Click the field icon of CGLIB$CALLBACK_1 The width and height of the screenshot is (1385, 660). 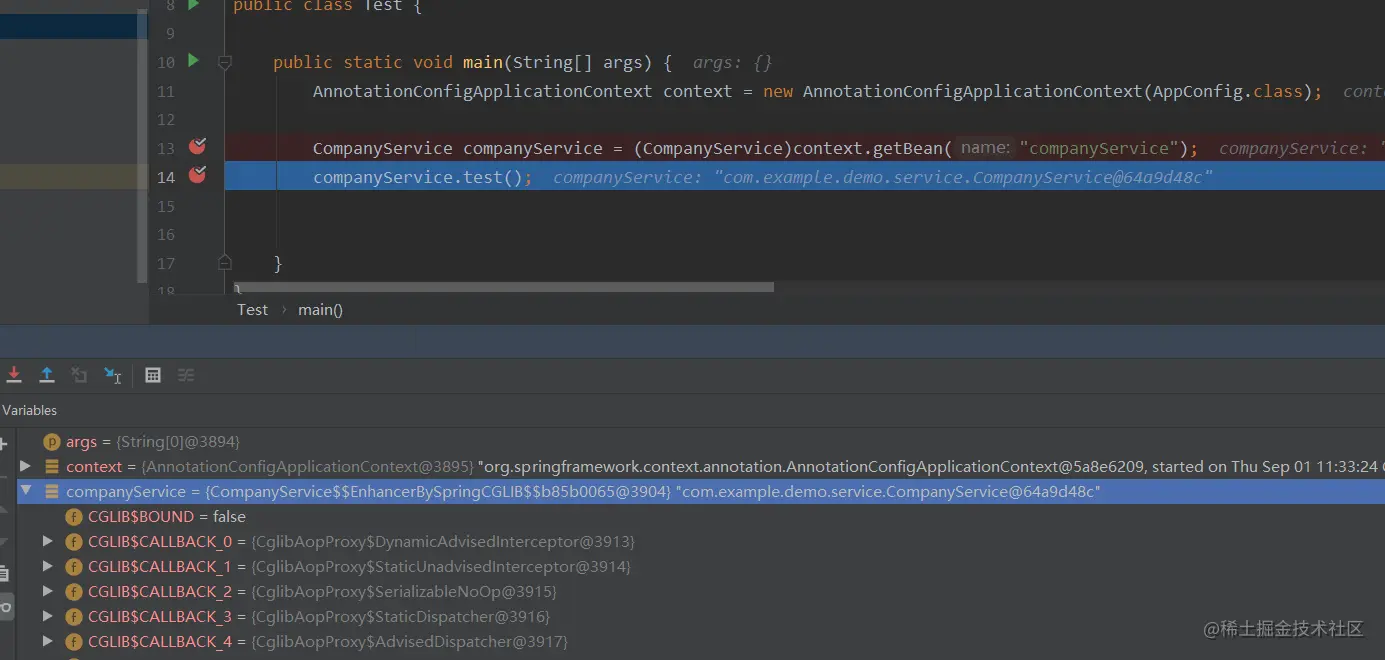coord(74,566)
